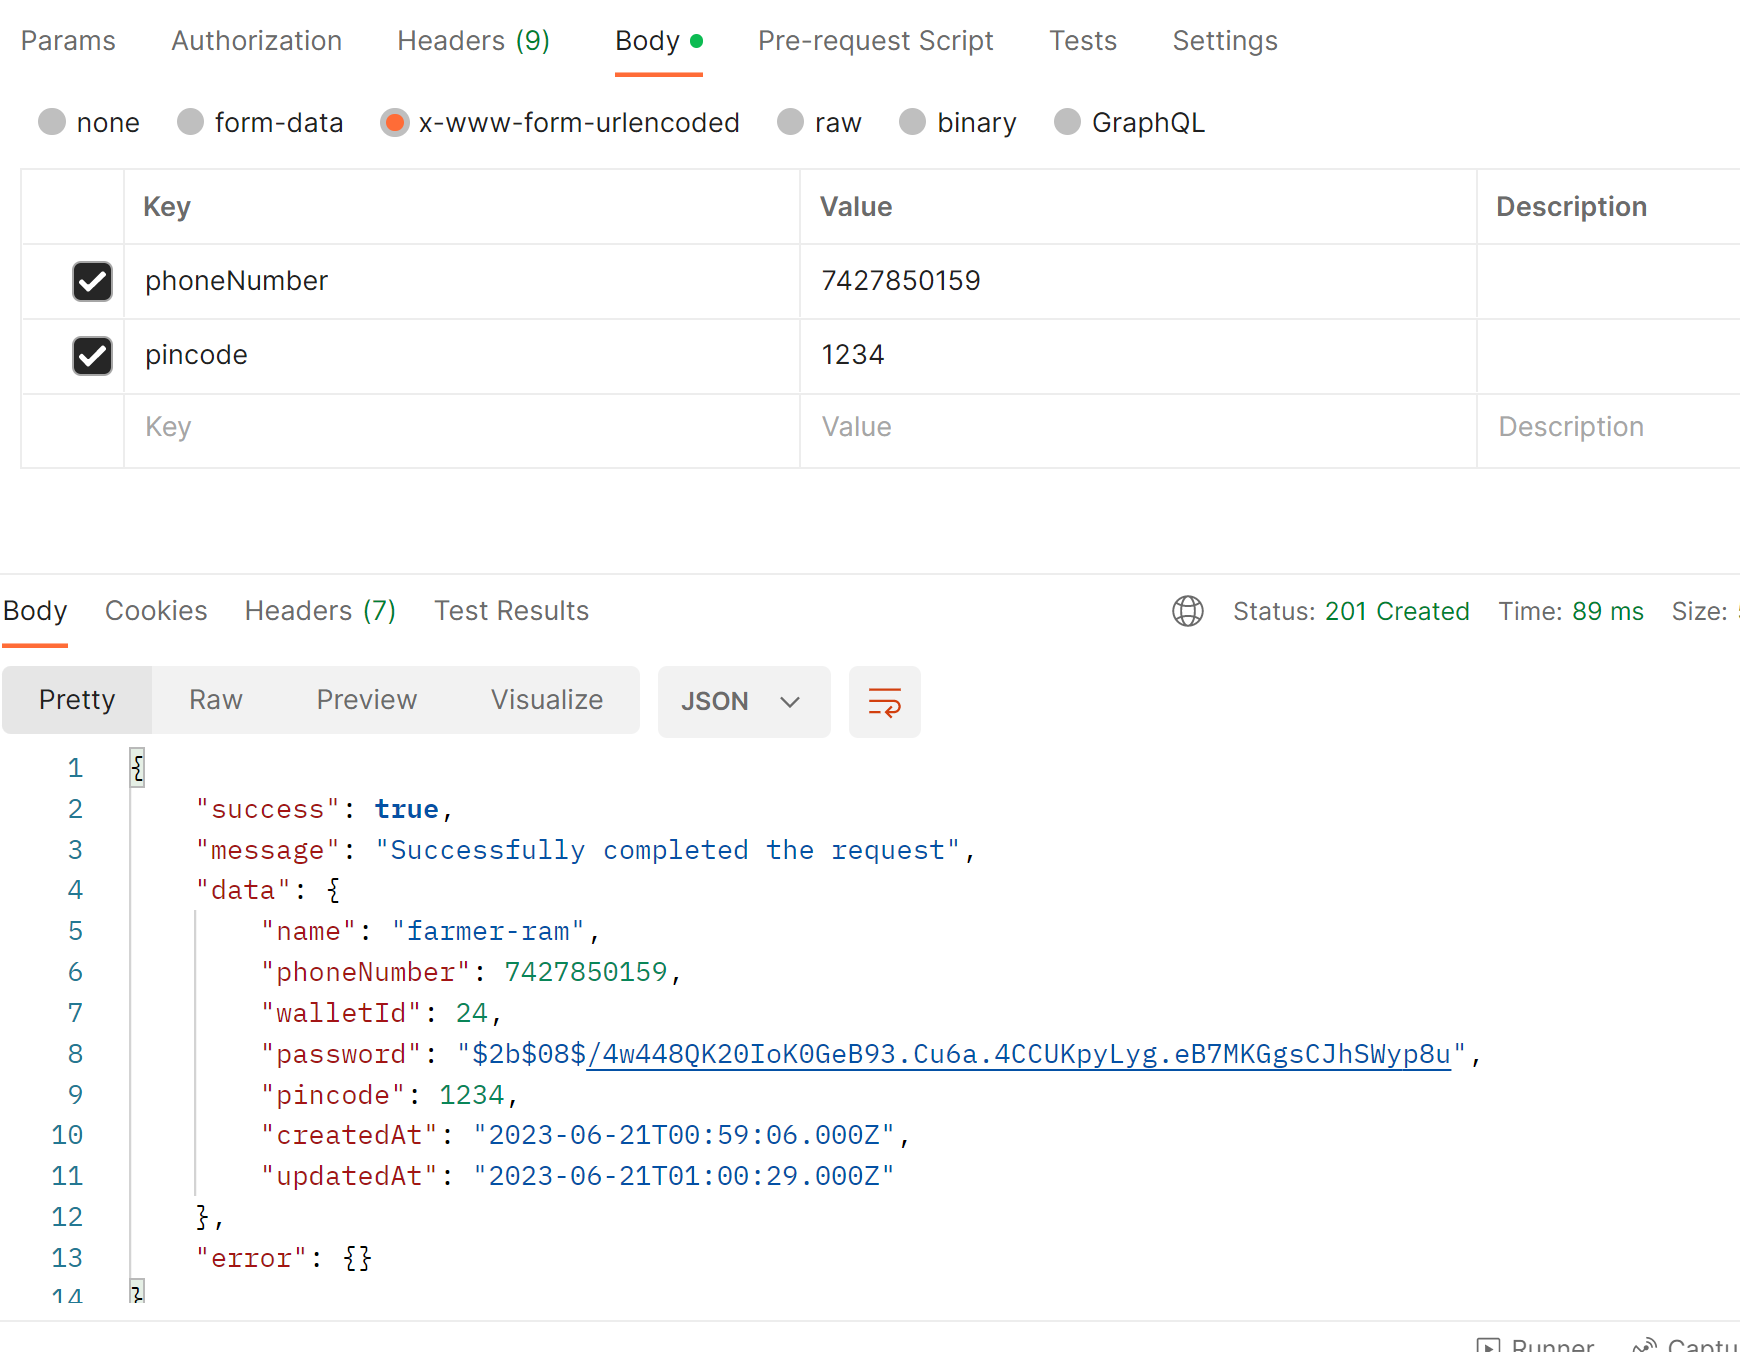Choose the raw body format option
The image size is (1740, 1352).
pos(790,122)
